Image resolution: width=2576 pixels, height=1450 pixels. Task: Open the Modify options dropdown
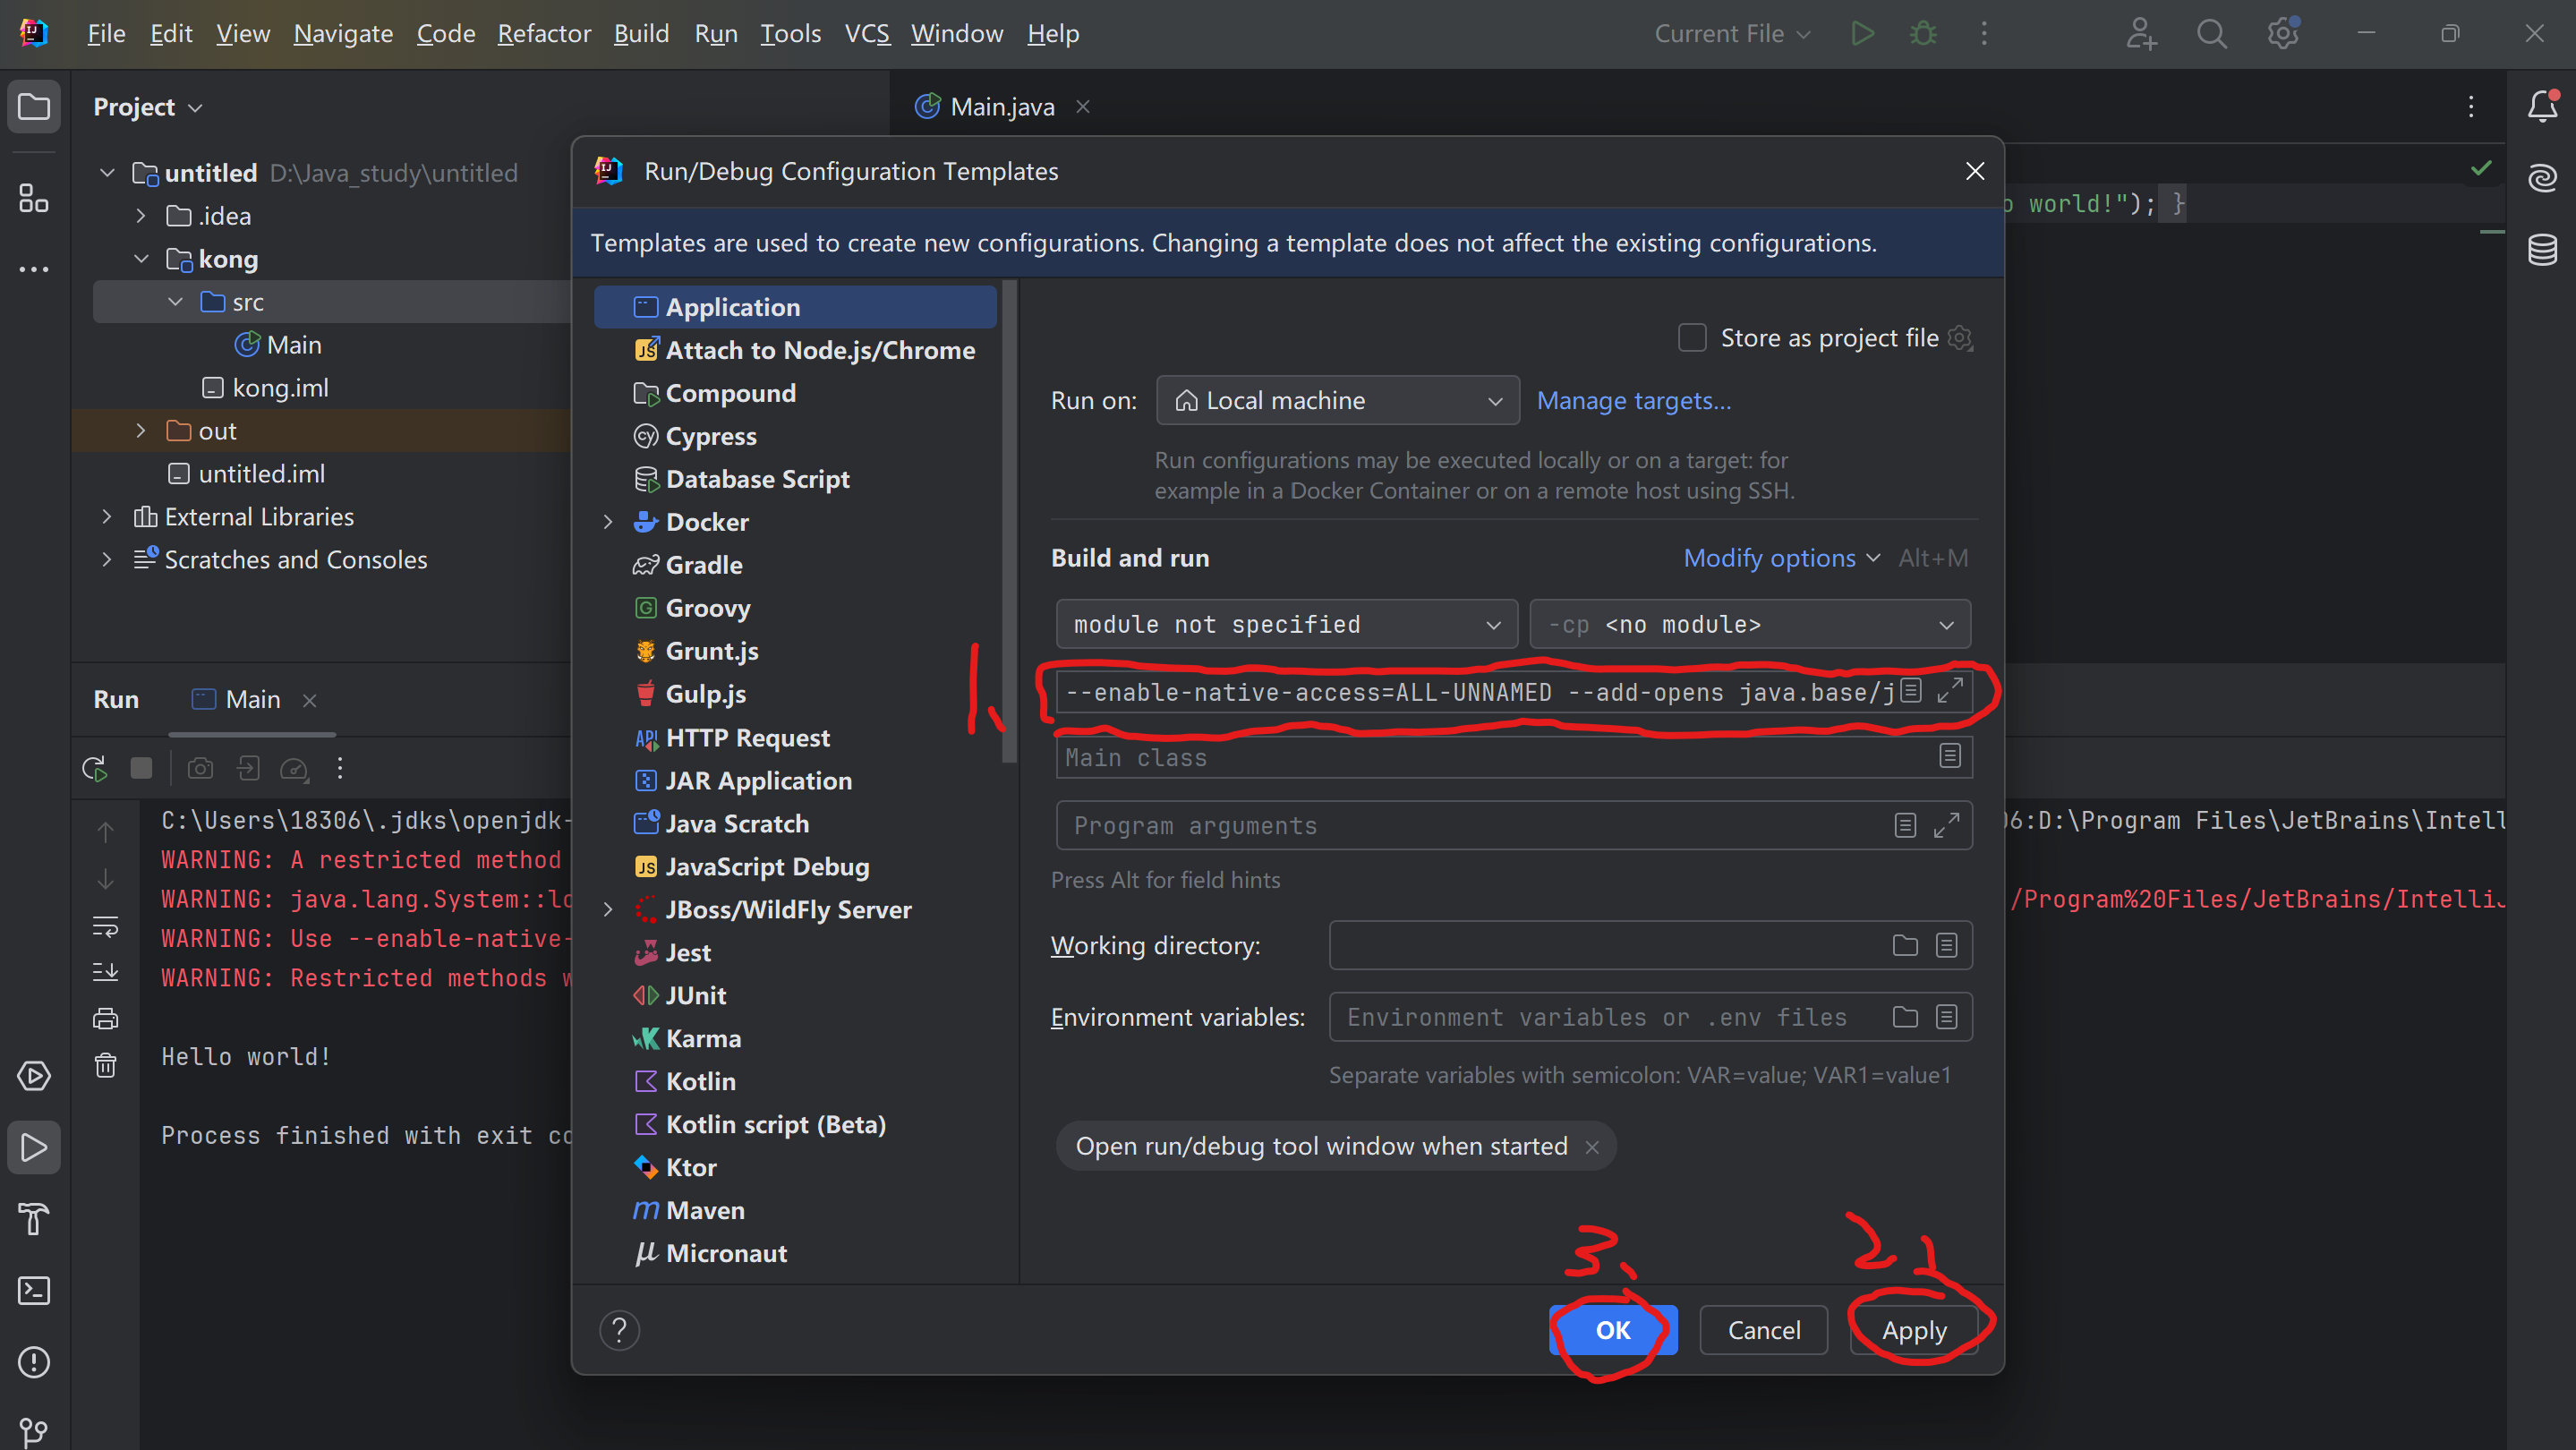pos(1780,558)
